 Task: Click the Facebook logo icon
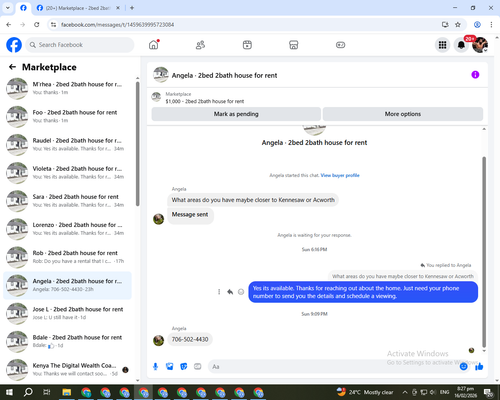14,45
